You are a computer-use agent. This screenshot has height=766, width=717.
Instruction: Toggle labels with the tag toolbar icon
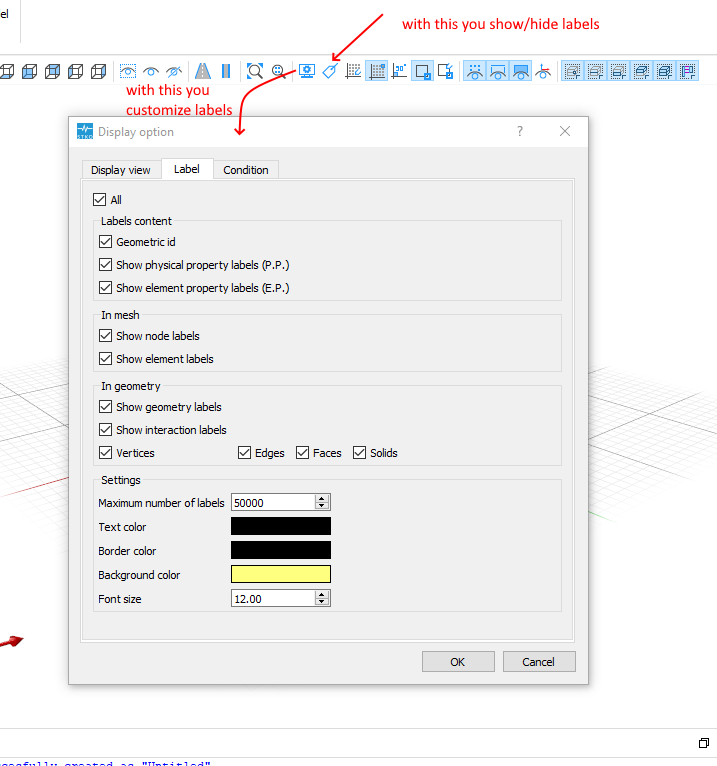[330, 71]
